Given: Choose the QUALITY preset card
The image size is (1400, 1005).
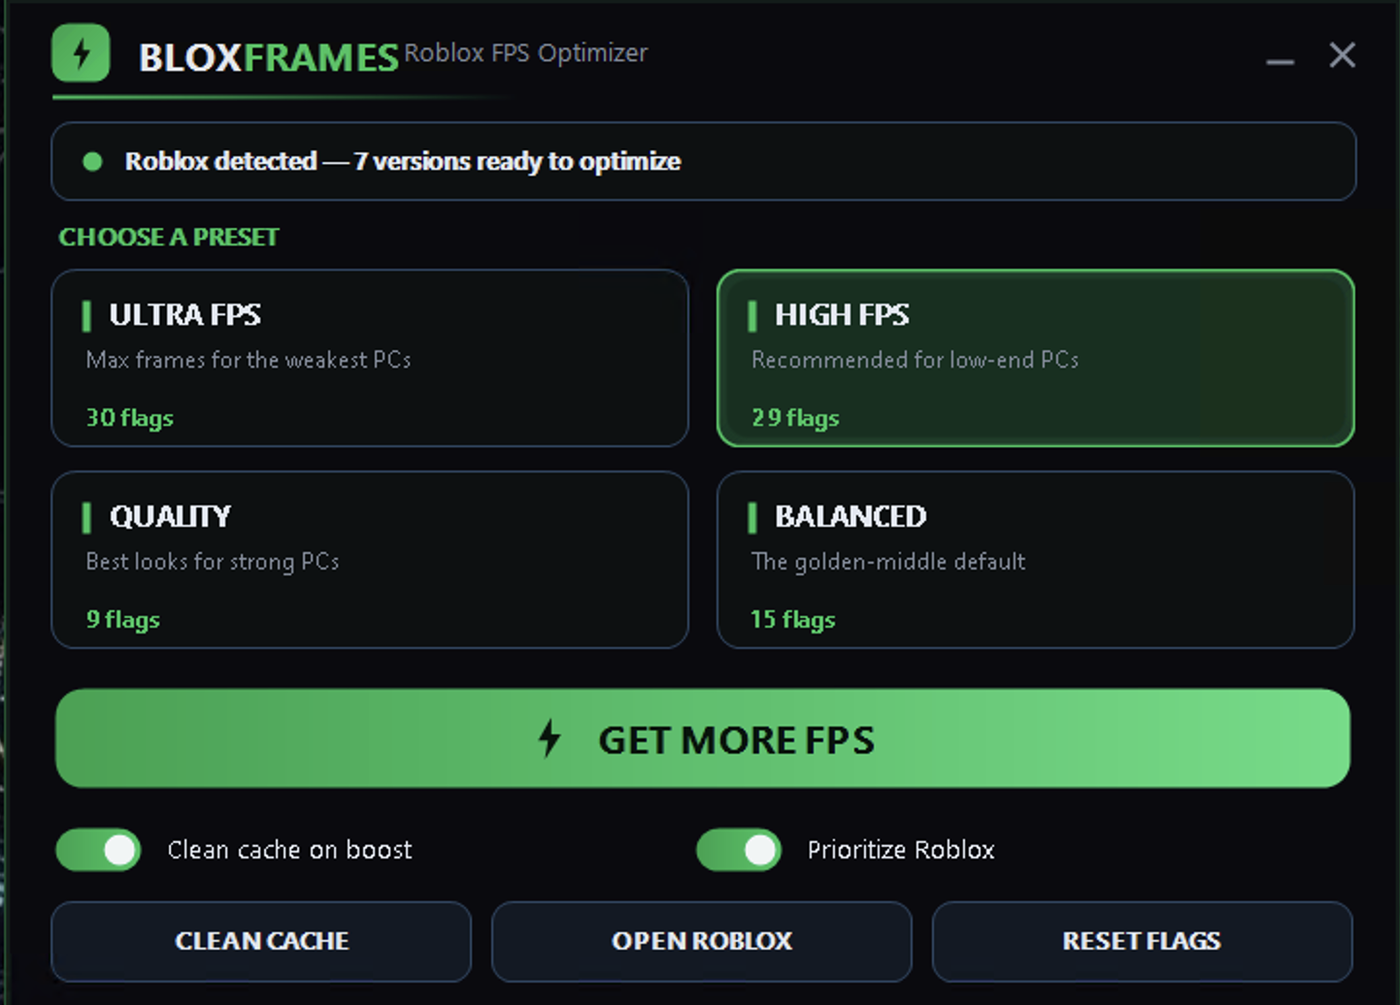Looking at the screenshot, I should point(370,560).
